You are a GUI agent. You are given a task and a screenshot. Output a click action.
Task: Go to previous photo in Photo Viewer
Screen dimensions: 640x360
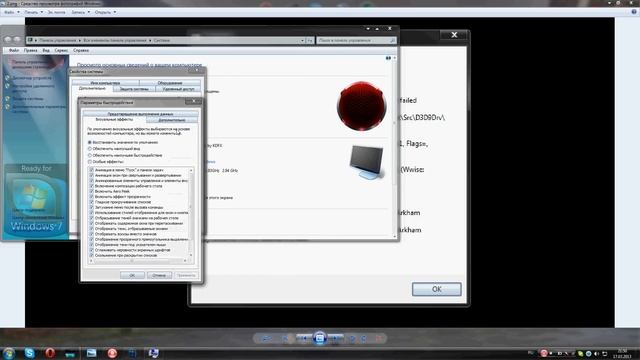(304, 338)
